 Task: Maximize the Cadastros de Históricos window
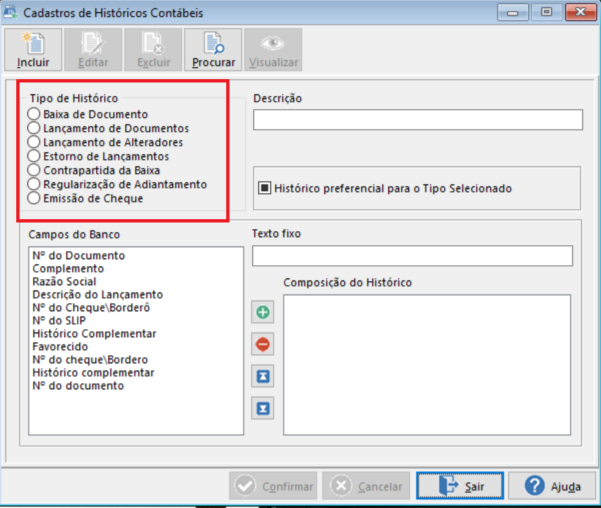click(547, 12)
